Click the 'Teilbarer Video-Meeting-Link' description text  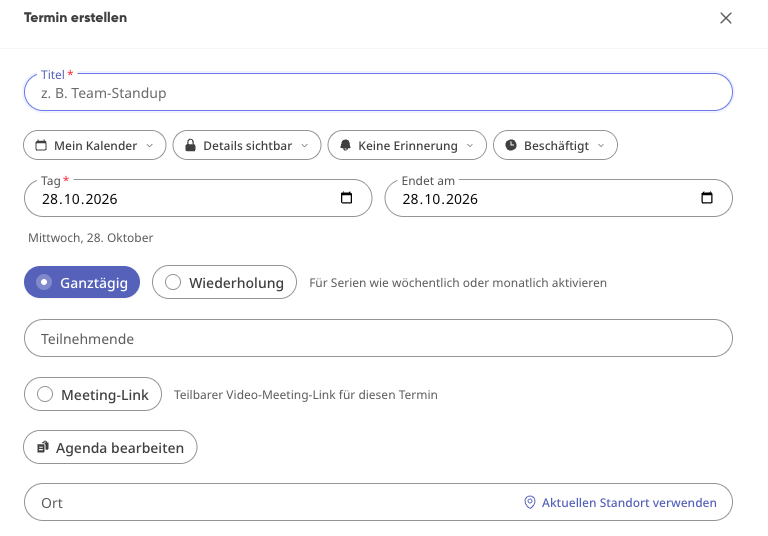(x=306, y=395)
